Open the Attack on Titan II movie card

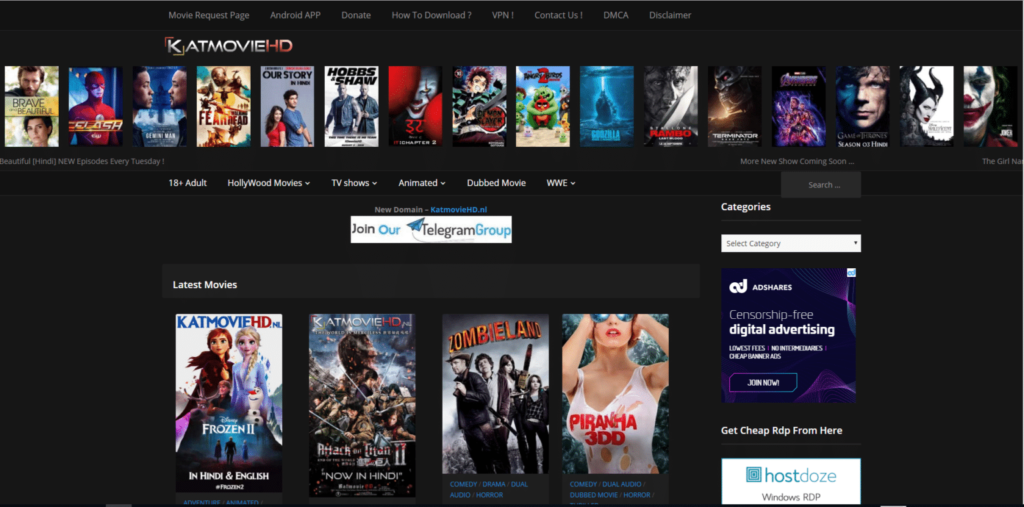click(362, 405)
